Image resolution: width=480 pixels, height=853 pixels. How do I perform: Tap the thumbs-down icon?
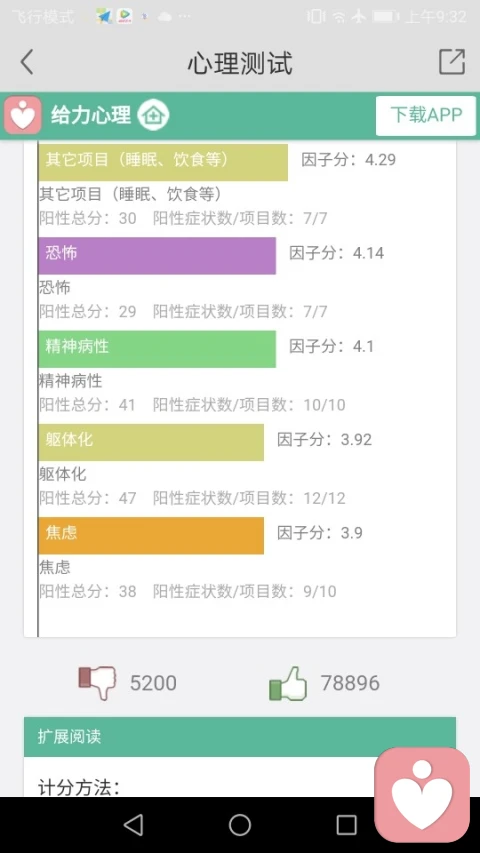point(97,682)
